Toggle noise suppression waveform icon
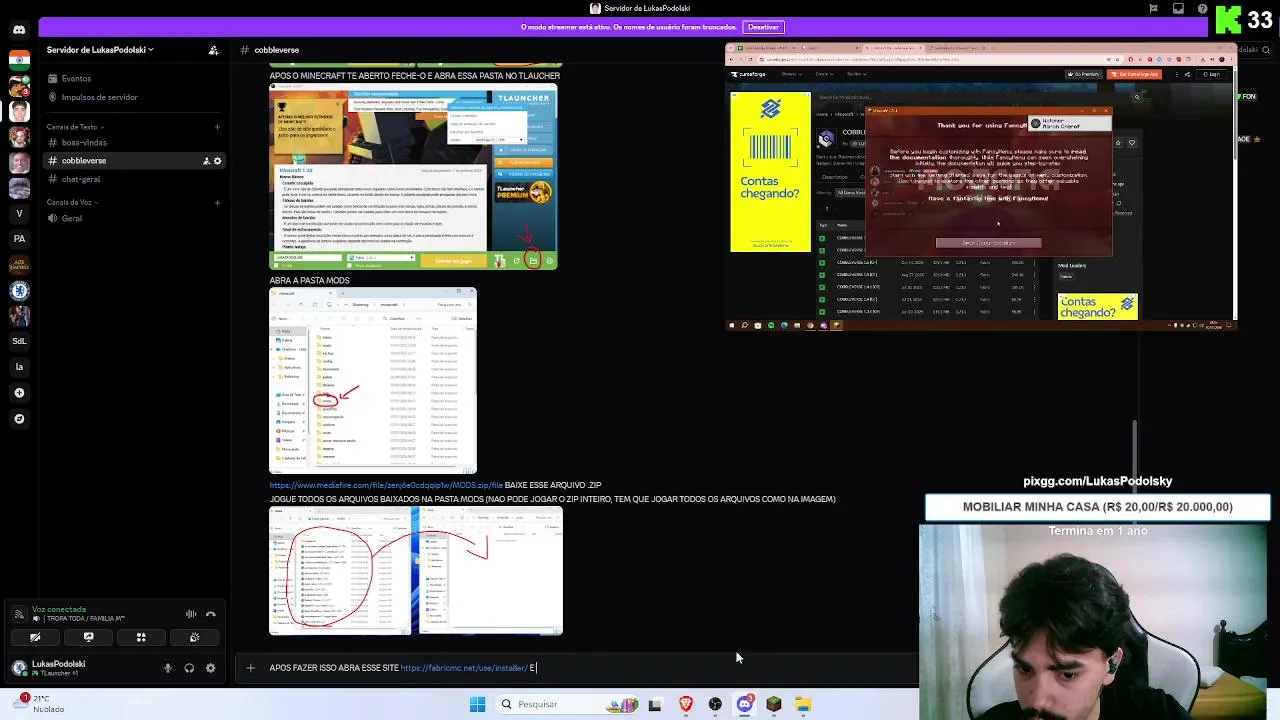The image size is (1280, 720). click(x=191, y=614)
